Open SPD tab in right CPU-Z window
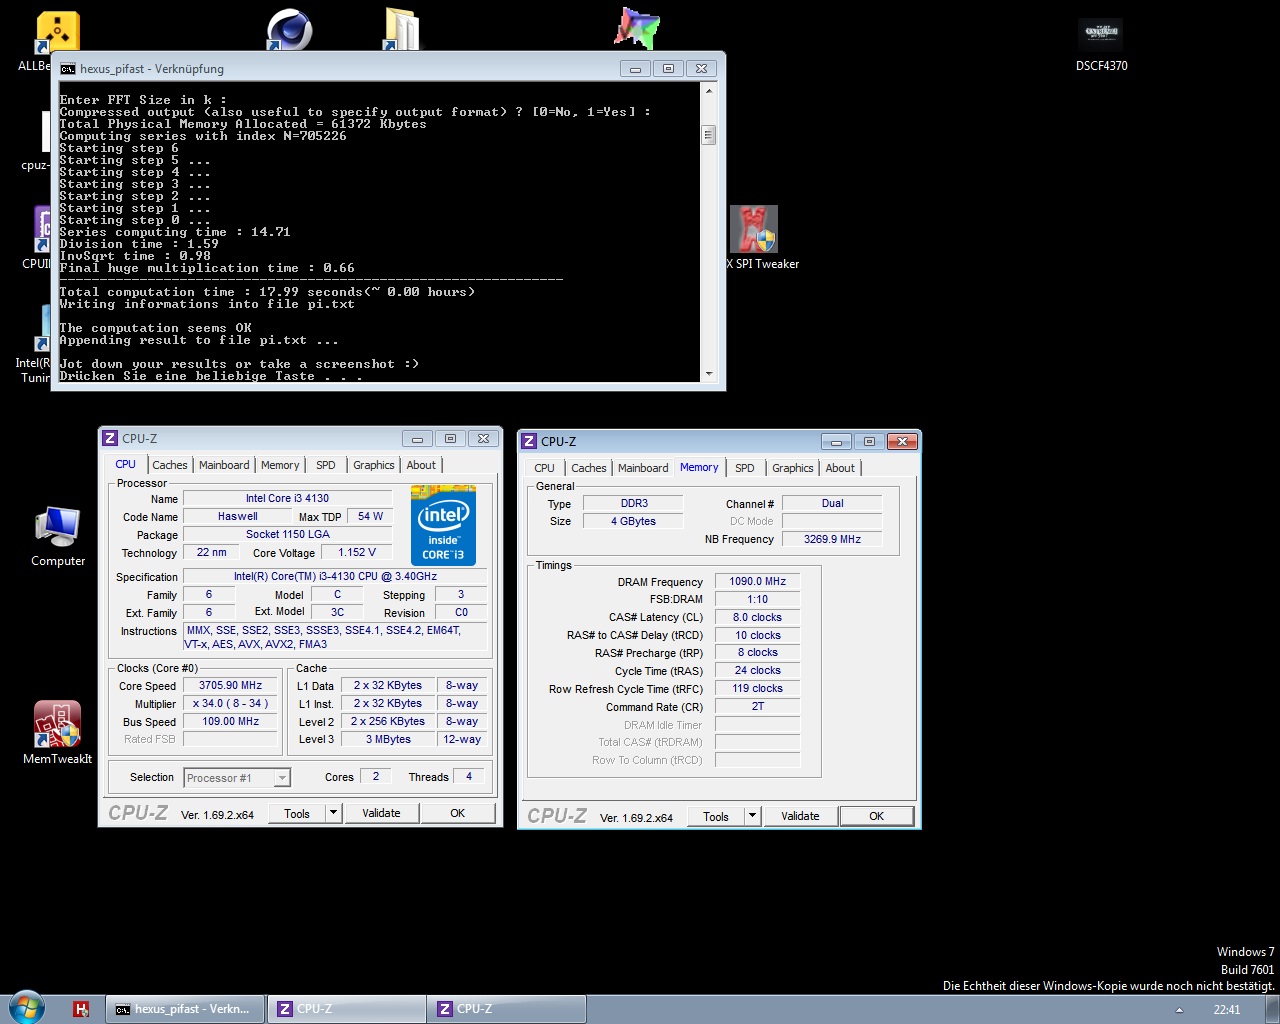The image size is (1280, 1024). (745, 468)
